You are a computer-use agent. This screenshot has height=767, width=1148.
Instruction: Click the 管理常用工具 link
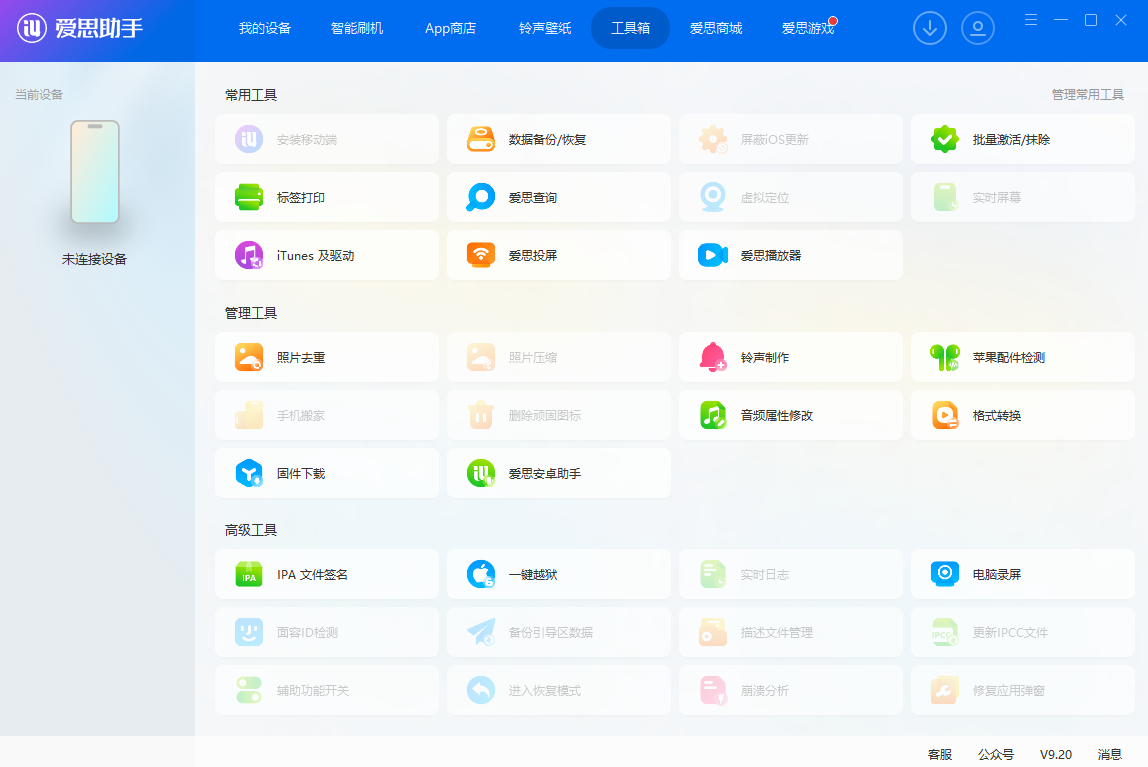1087,94
